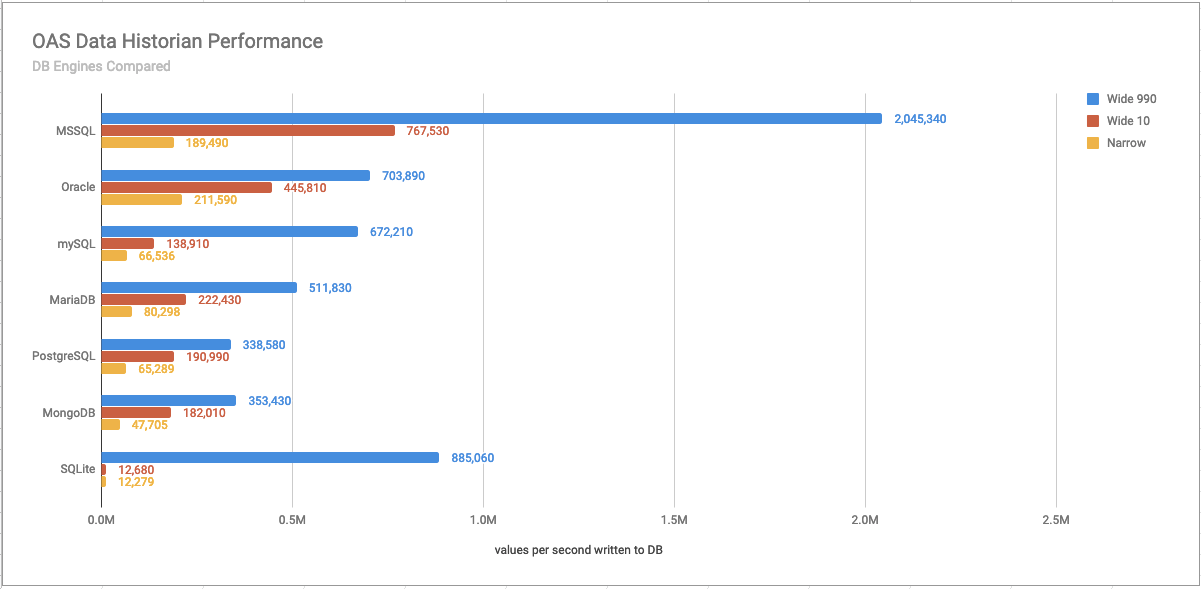
Task: Select the MSSQL blue bar labeled 2,045,340
Action: point(491,118)
